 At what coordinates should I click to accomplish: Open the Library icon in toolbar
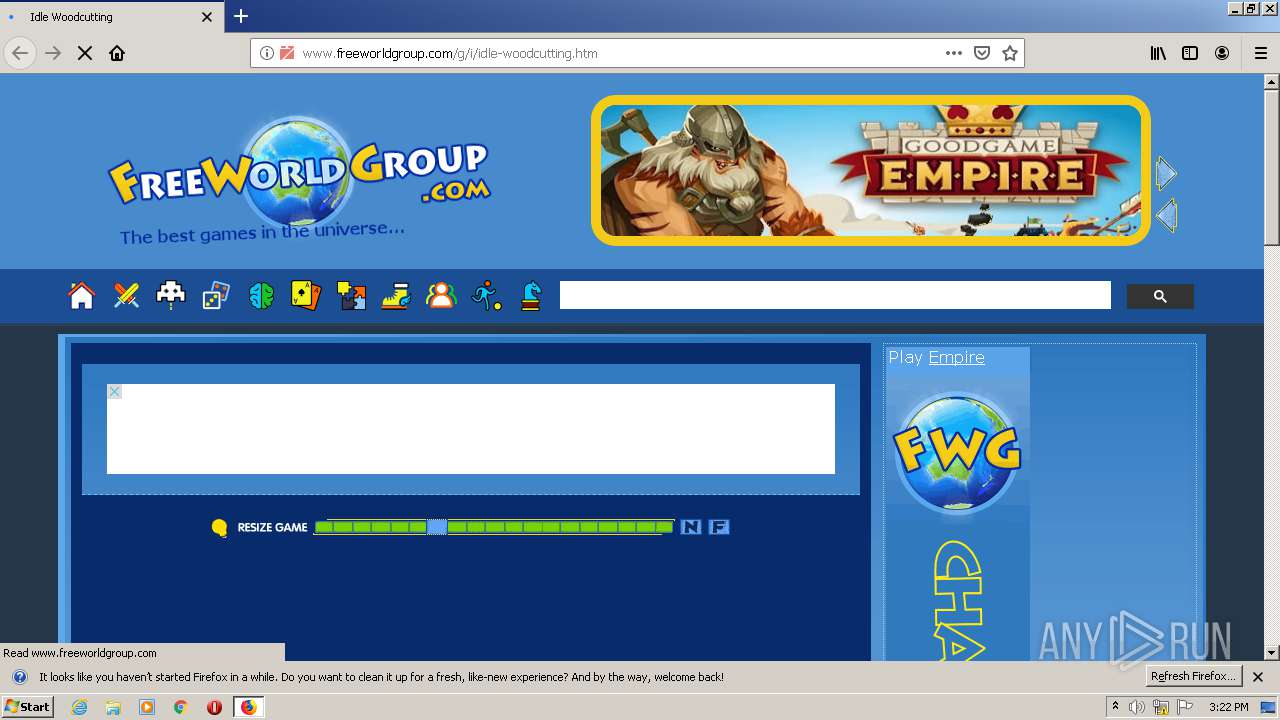tap(1158, 53)
